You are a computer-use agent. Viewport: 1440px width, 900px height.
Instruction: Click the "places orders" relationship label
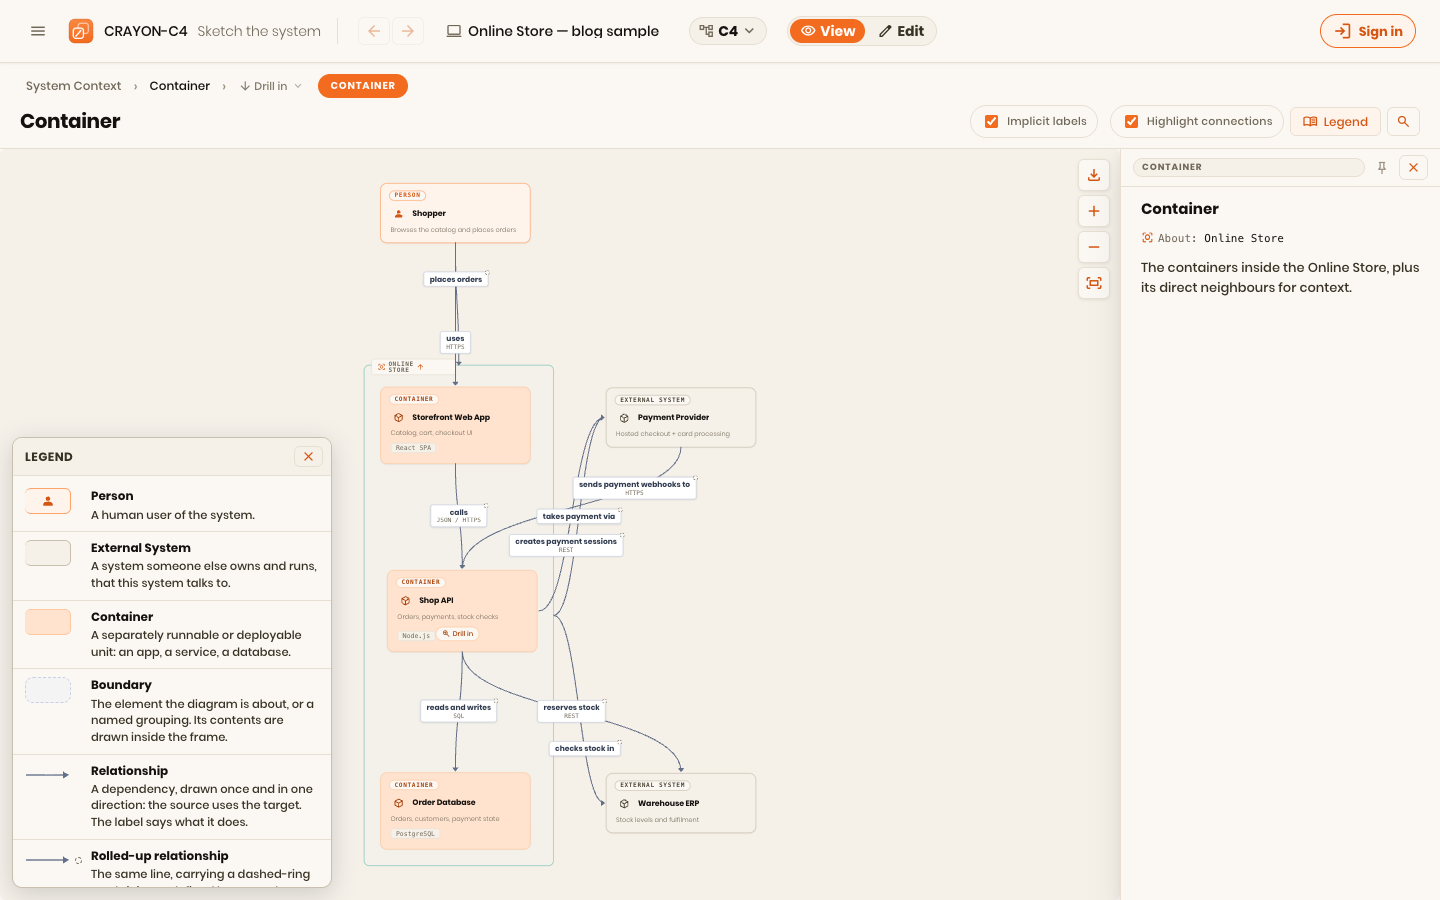click(x=456, y=280)
